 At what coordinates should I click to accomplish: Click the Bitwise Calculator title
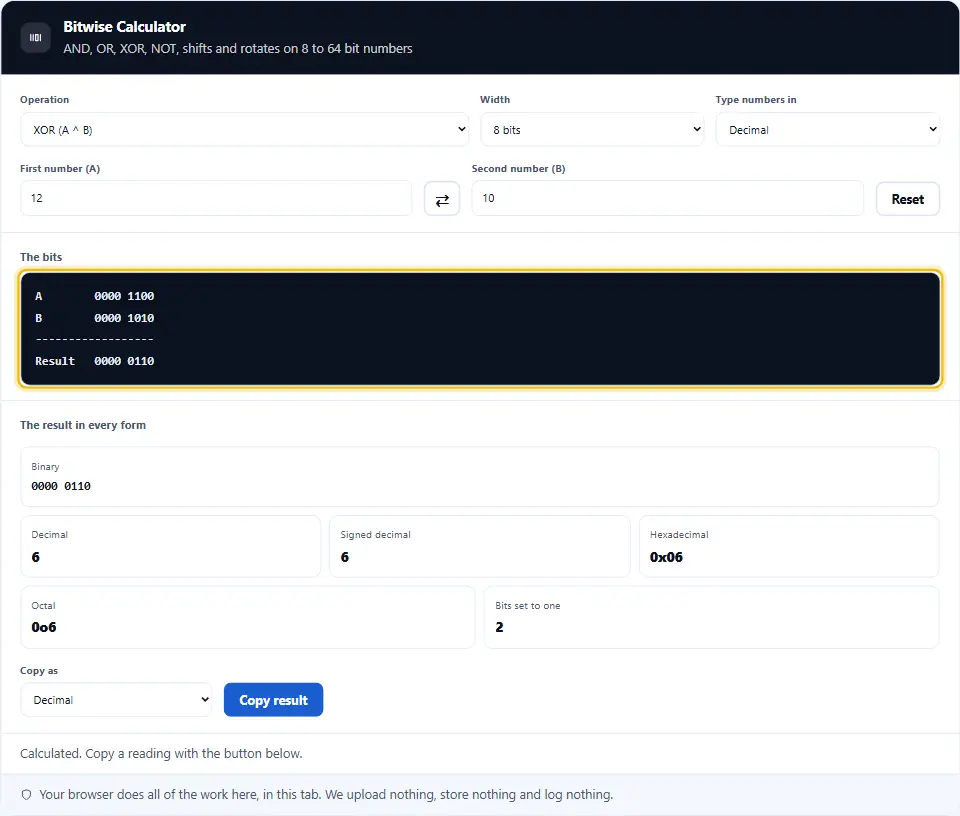coord(124,27)
